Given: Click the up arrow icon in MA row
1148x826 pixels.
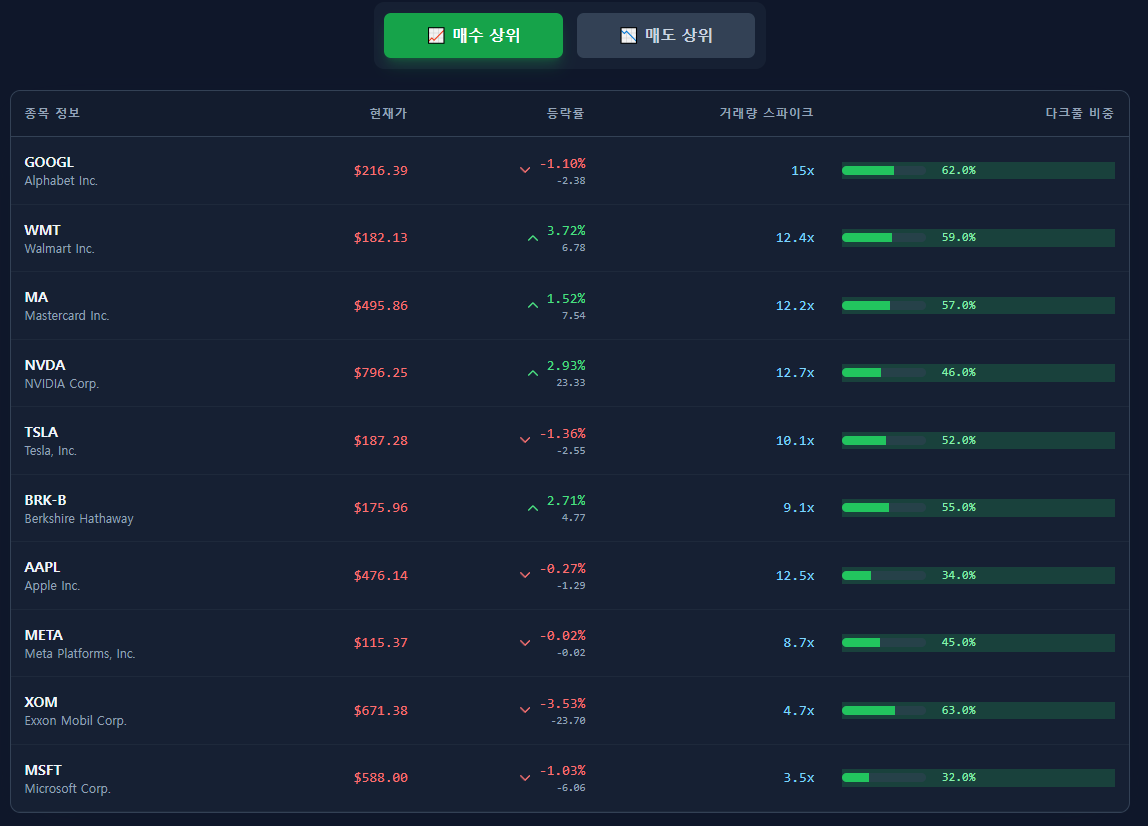Looking at the screenshot, I should 533,305.
